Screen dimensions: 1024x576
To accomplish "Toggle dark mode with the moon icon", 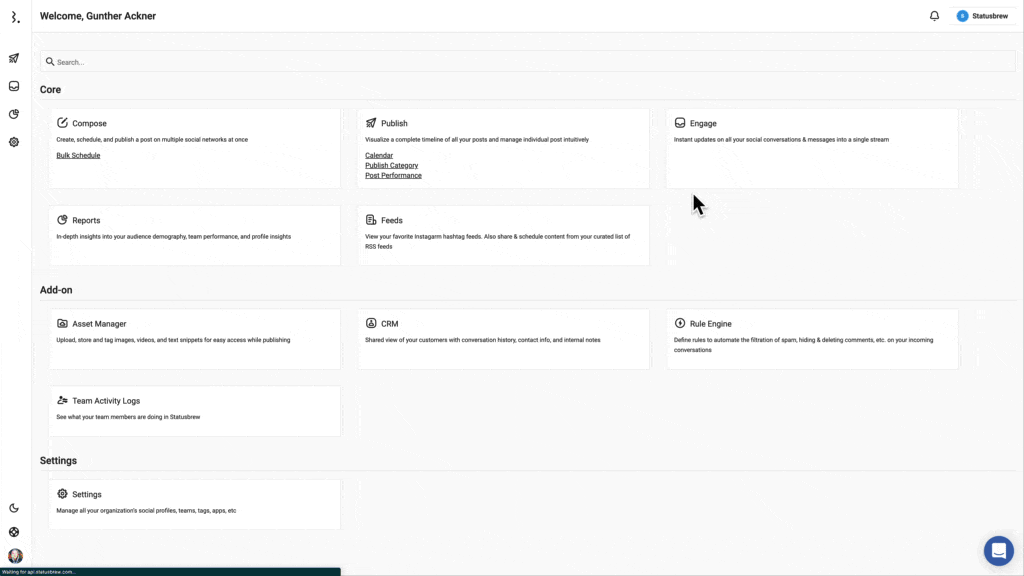I will pyautogui.click(x=14, y=508).
